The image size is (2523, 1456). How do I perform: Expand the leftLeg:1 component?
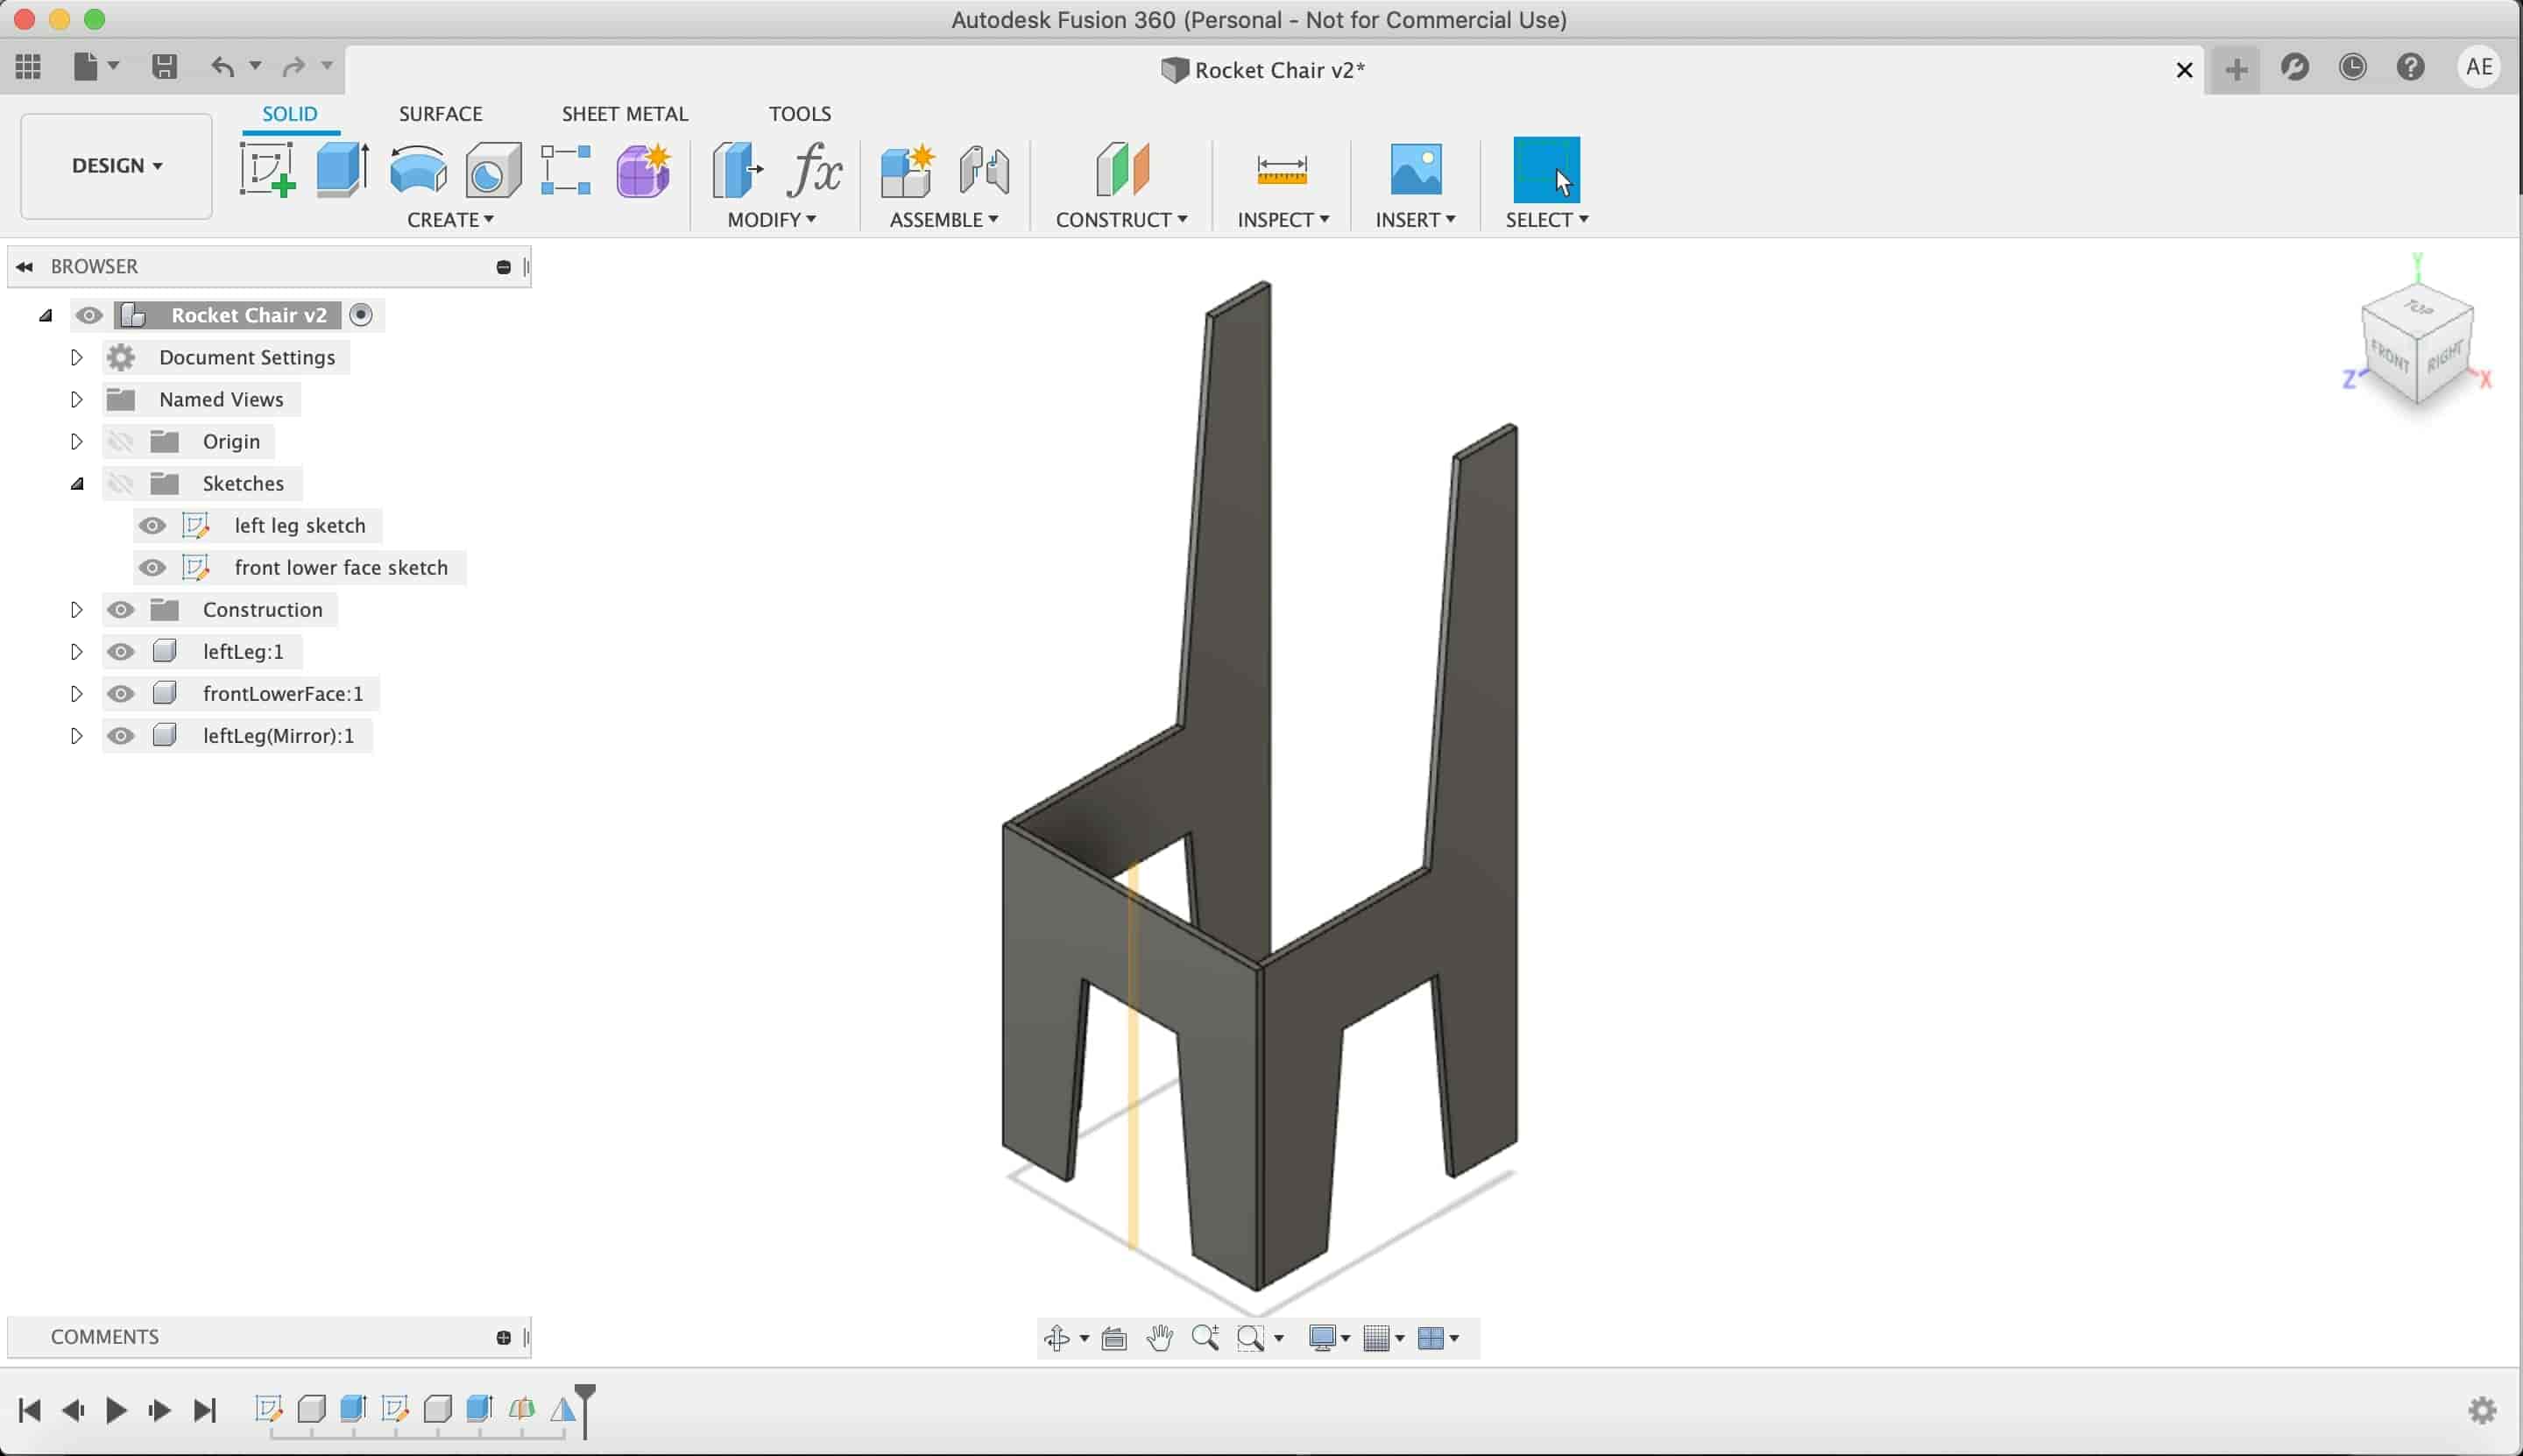[76, 651]
